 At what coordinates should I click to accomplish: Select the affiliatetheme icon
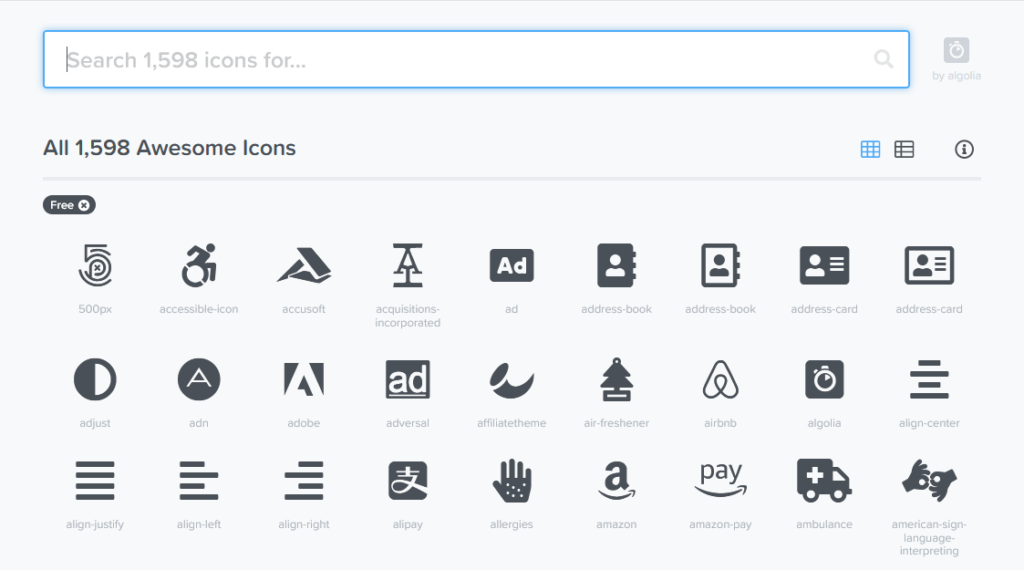click(x=511, y=379)
